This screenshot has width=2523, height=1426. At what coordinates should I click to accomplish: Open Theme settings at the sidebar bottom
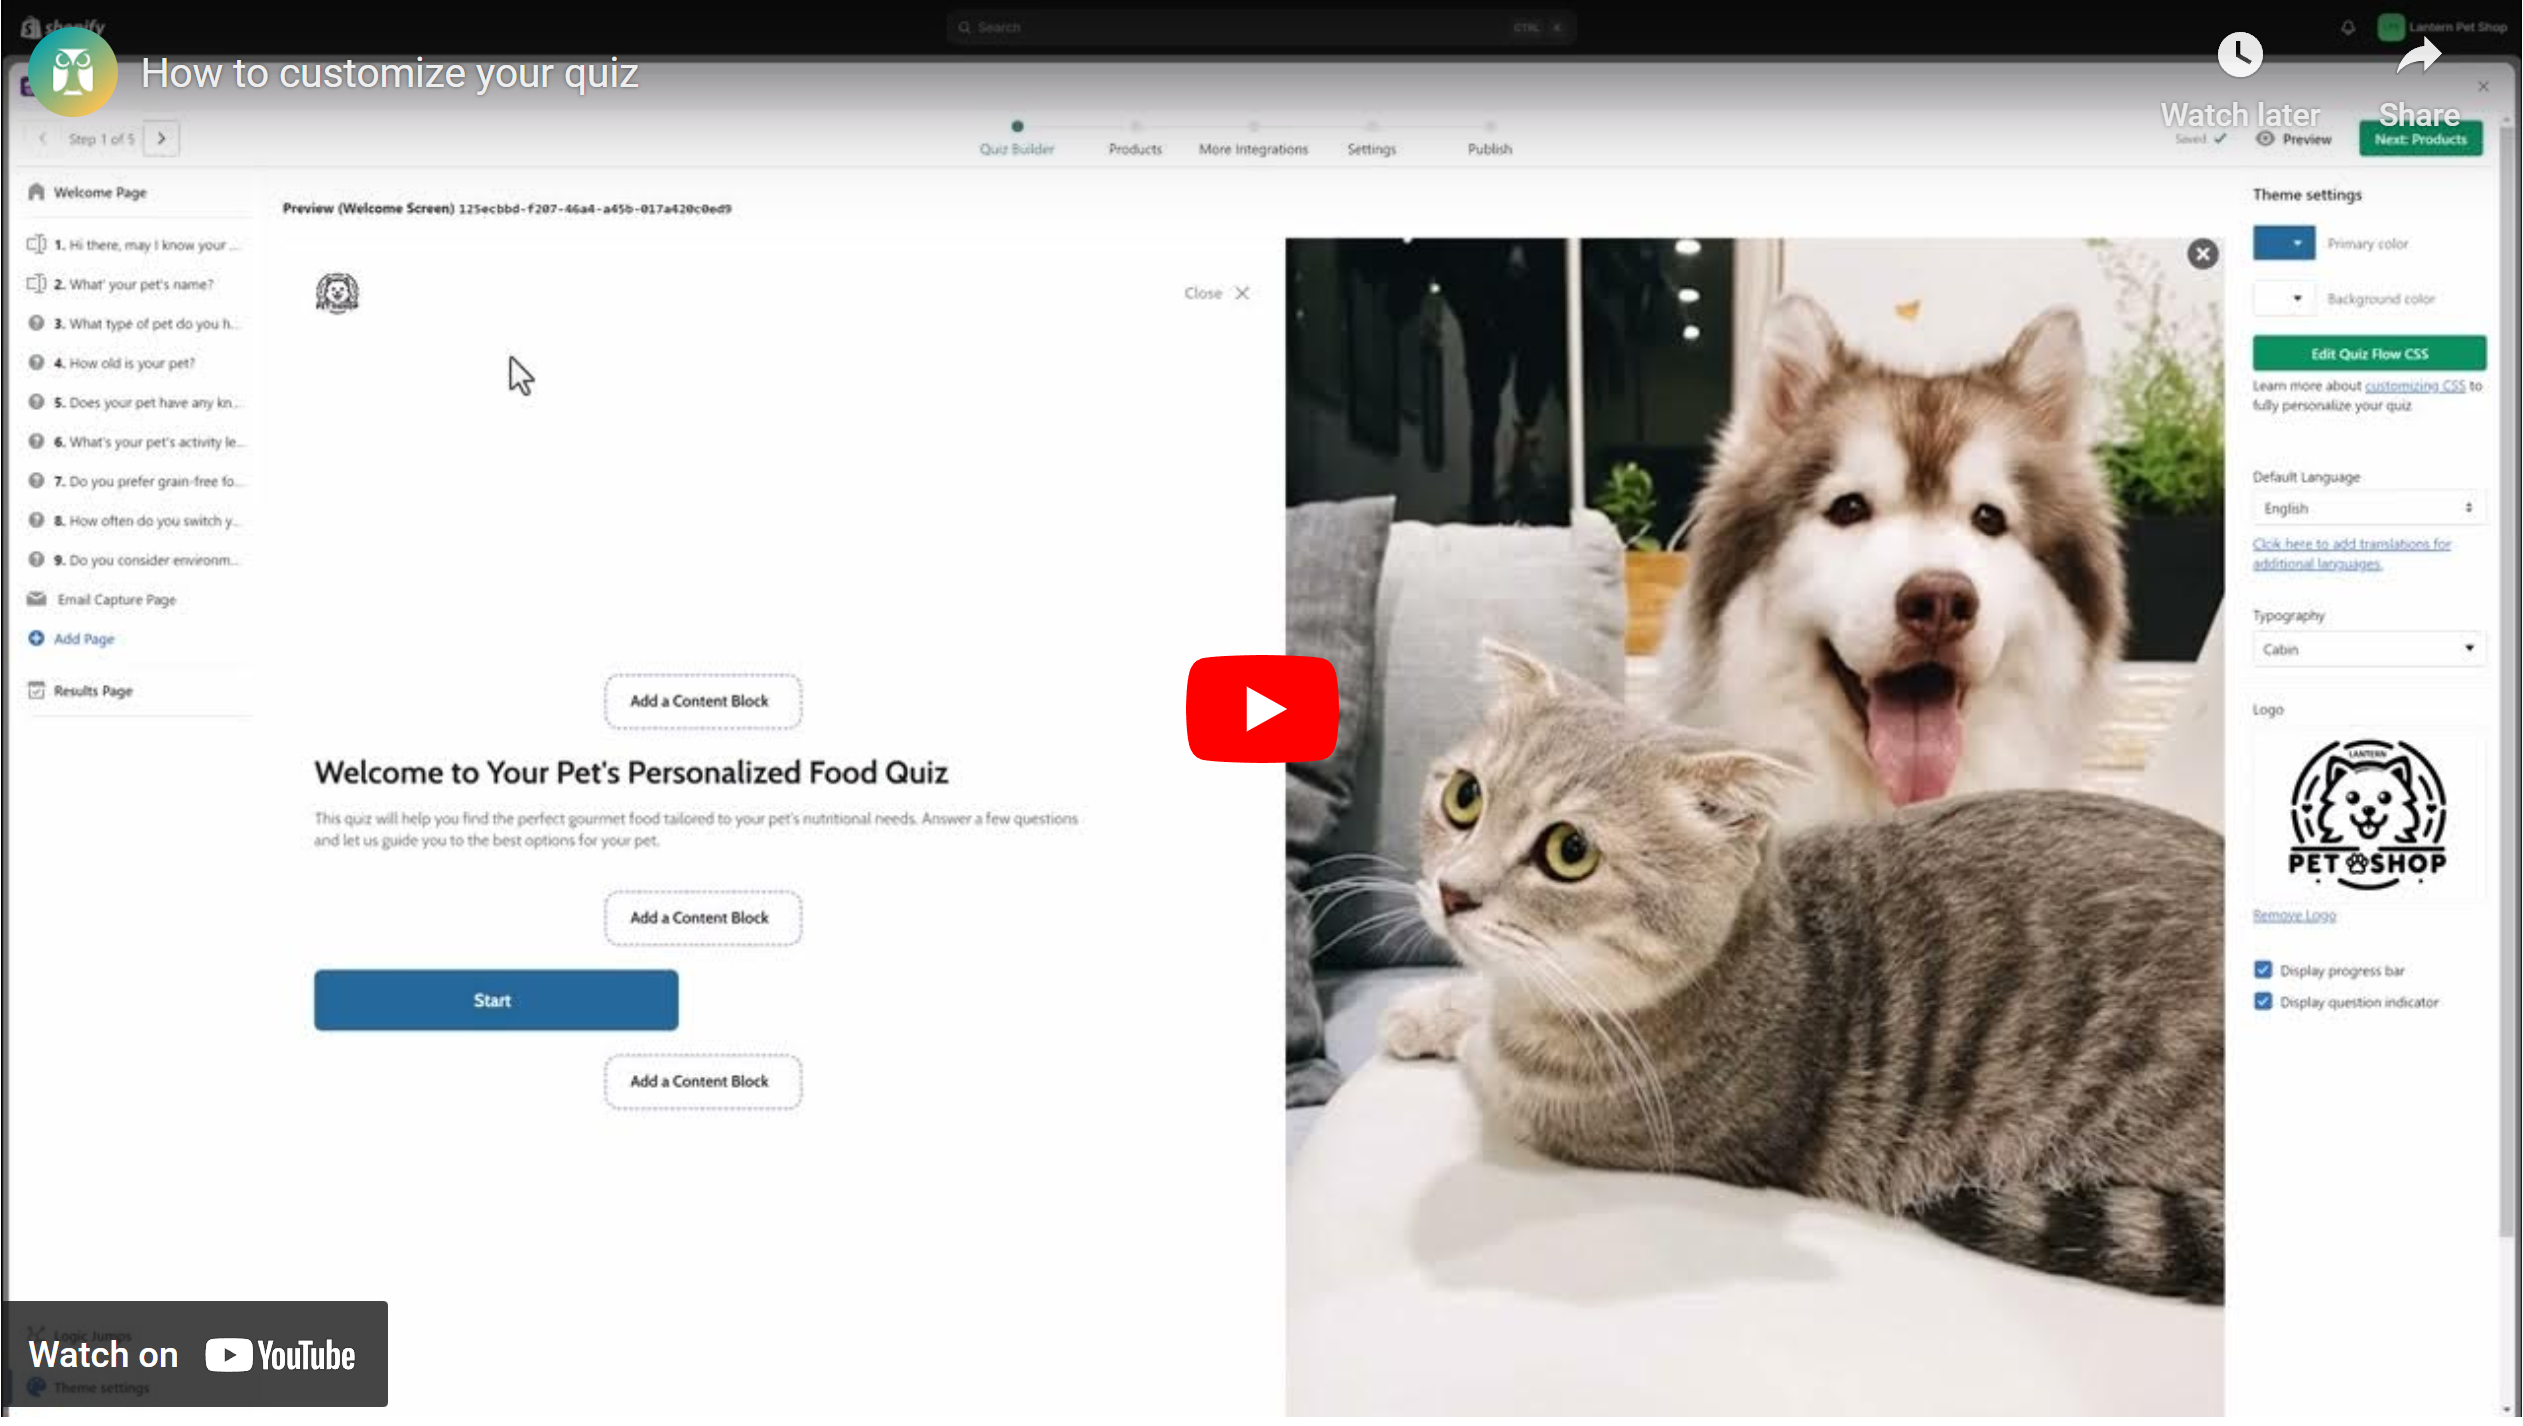[88, 1389]
